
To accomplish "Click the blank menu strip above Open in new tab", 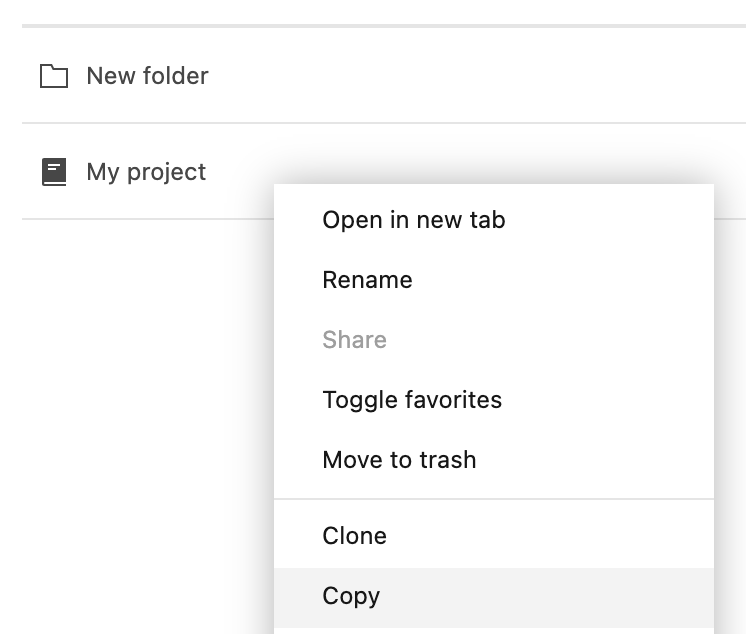I will pyautogui.click(x=494, y=192).
